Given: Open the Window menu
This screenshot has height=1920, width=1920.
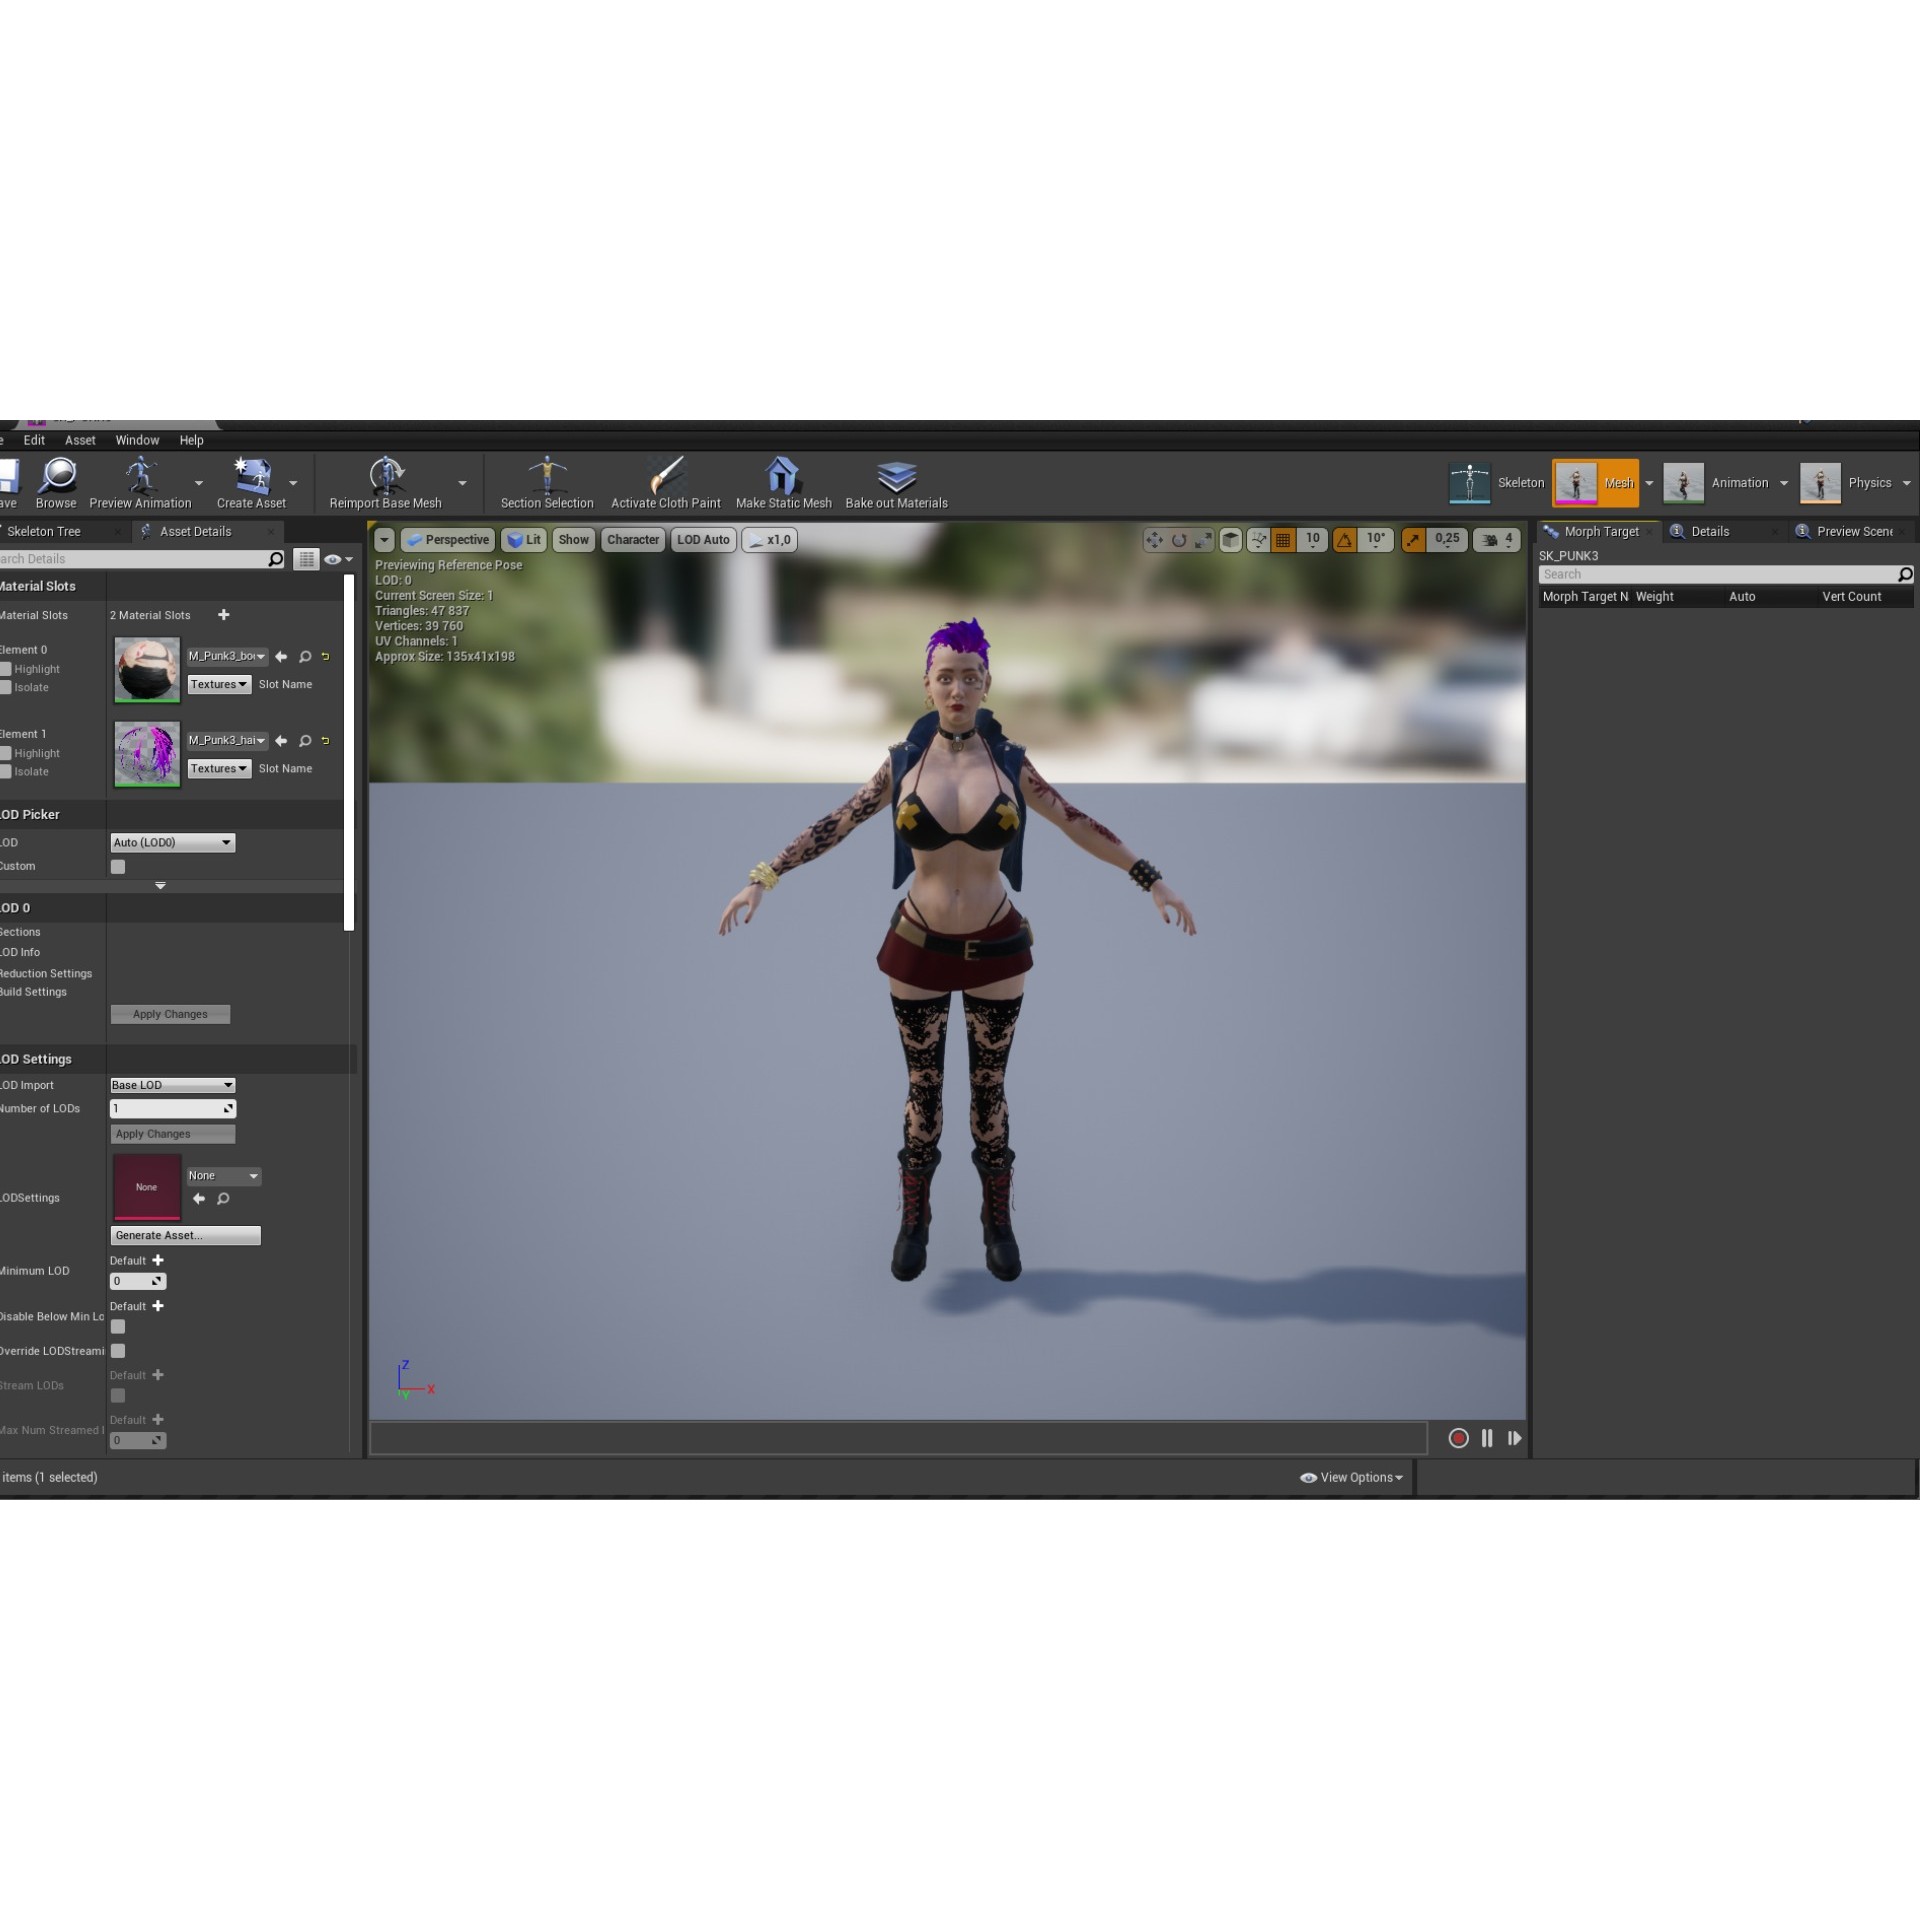Looking at the screenshot, I should tap(137, 440).
